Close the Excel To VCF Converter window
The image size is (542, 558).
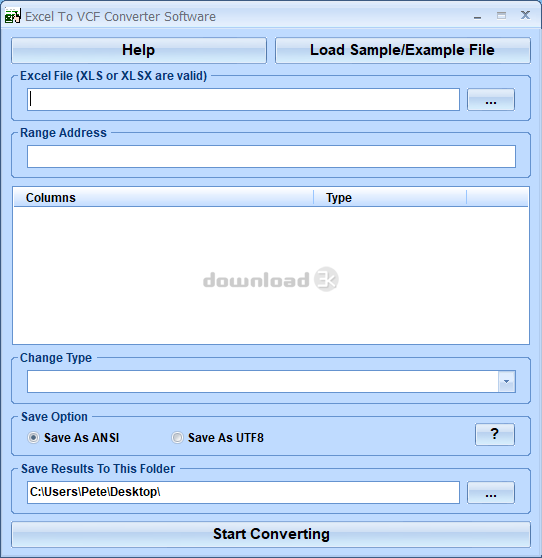[525, 15]
